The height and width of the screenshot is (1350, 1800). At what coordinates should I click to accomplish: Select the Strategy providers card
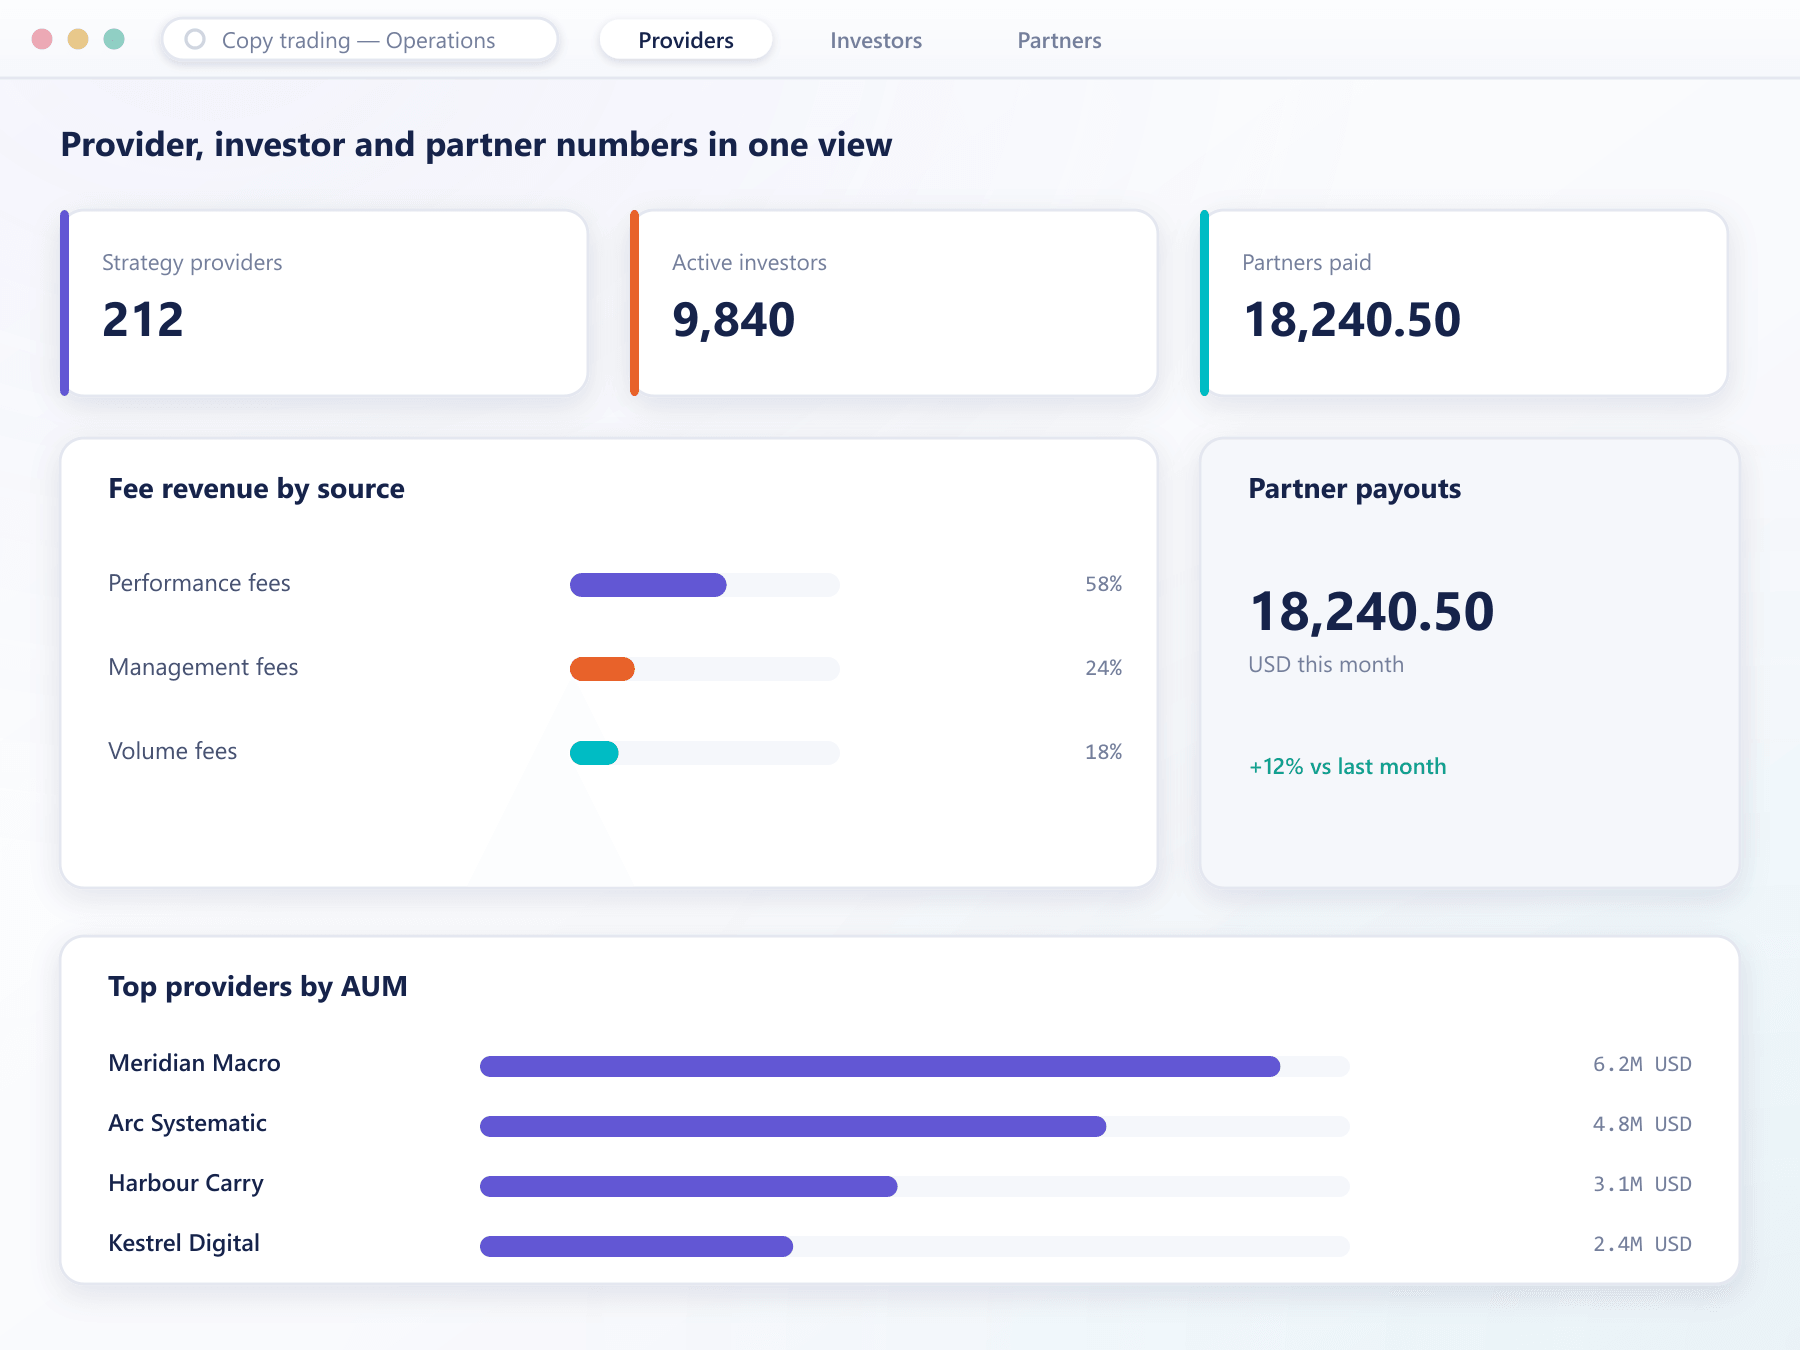pos(324,303)
